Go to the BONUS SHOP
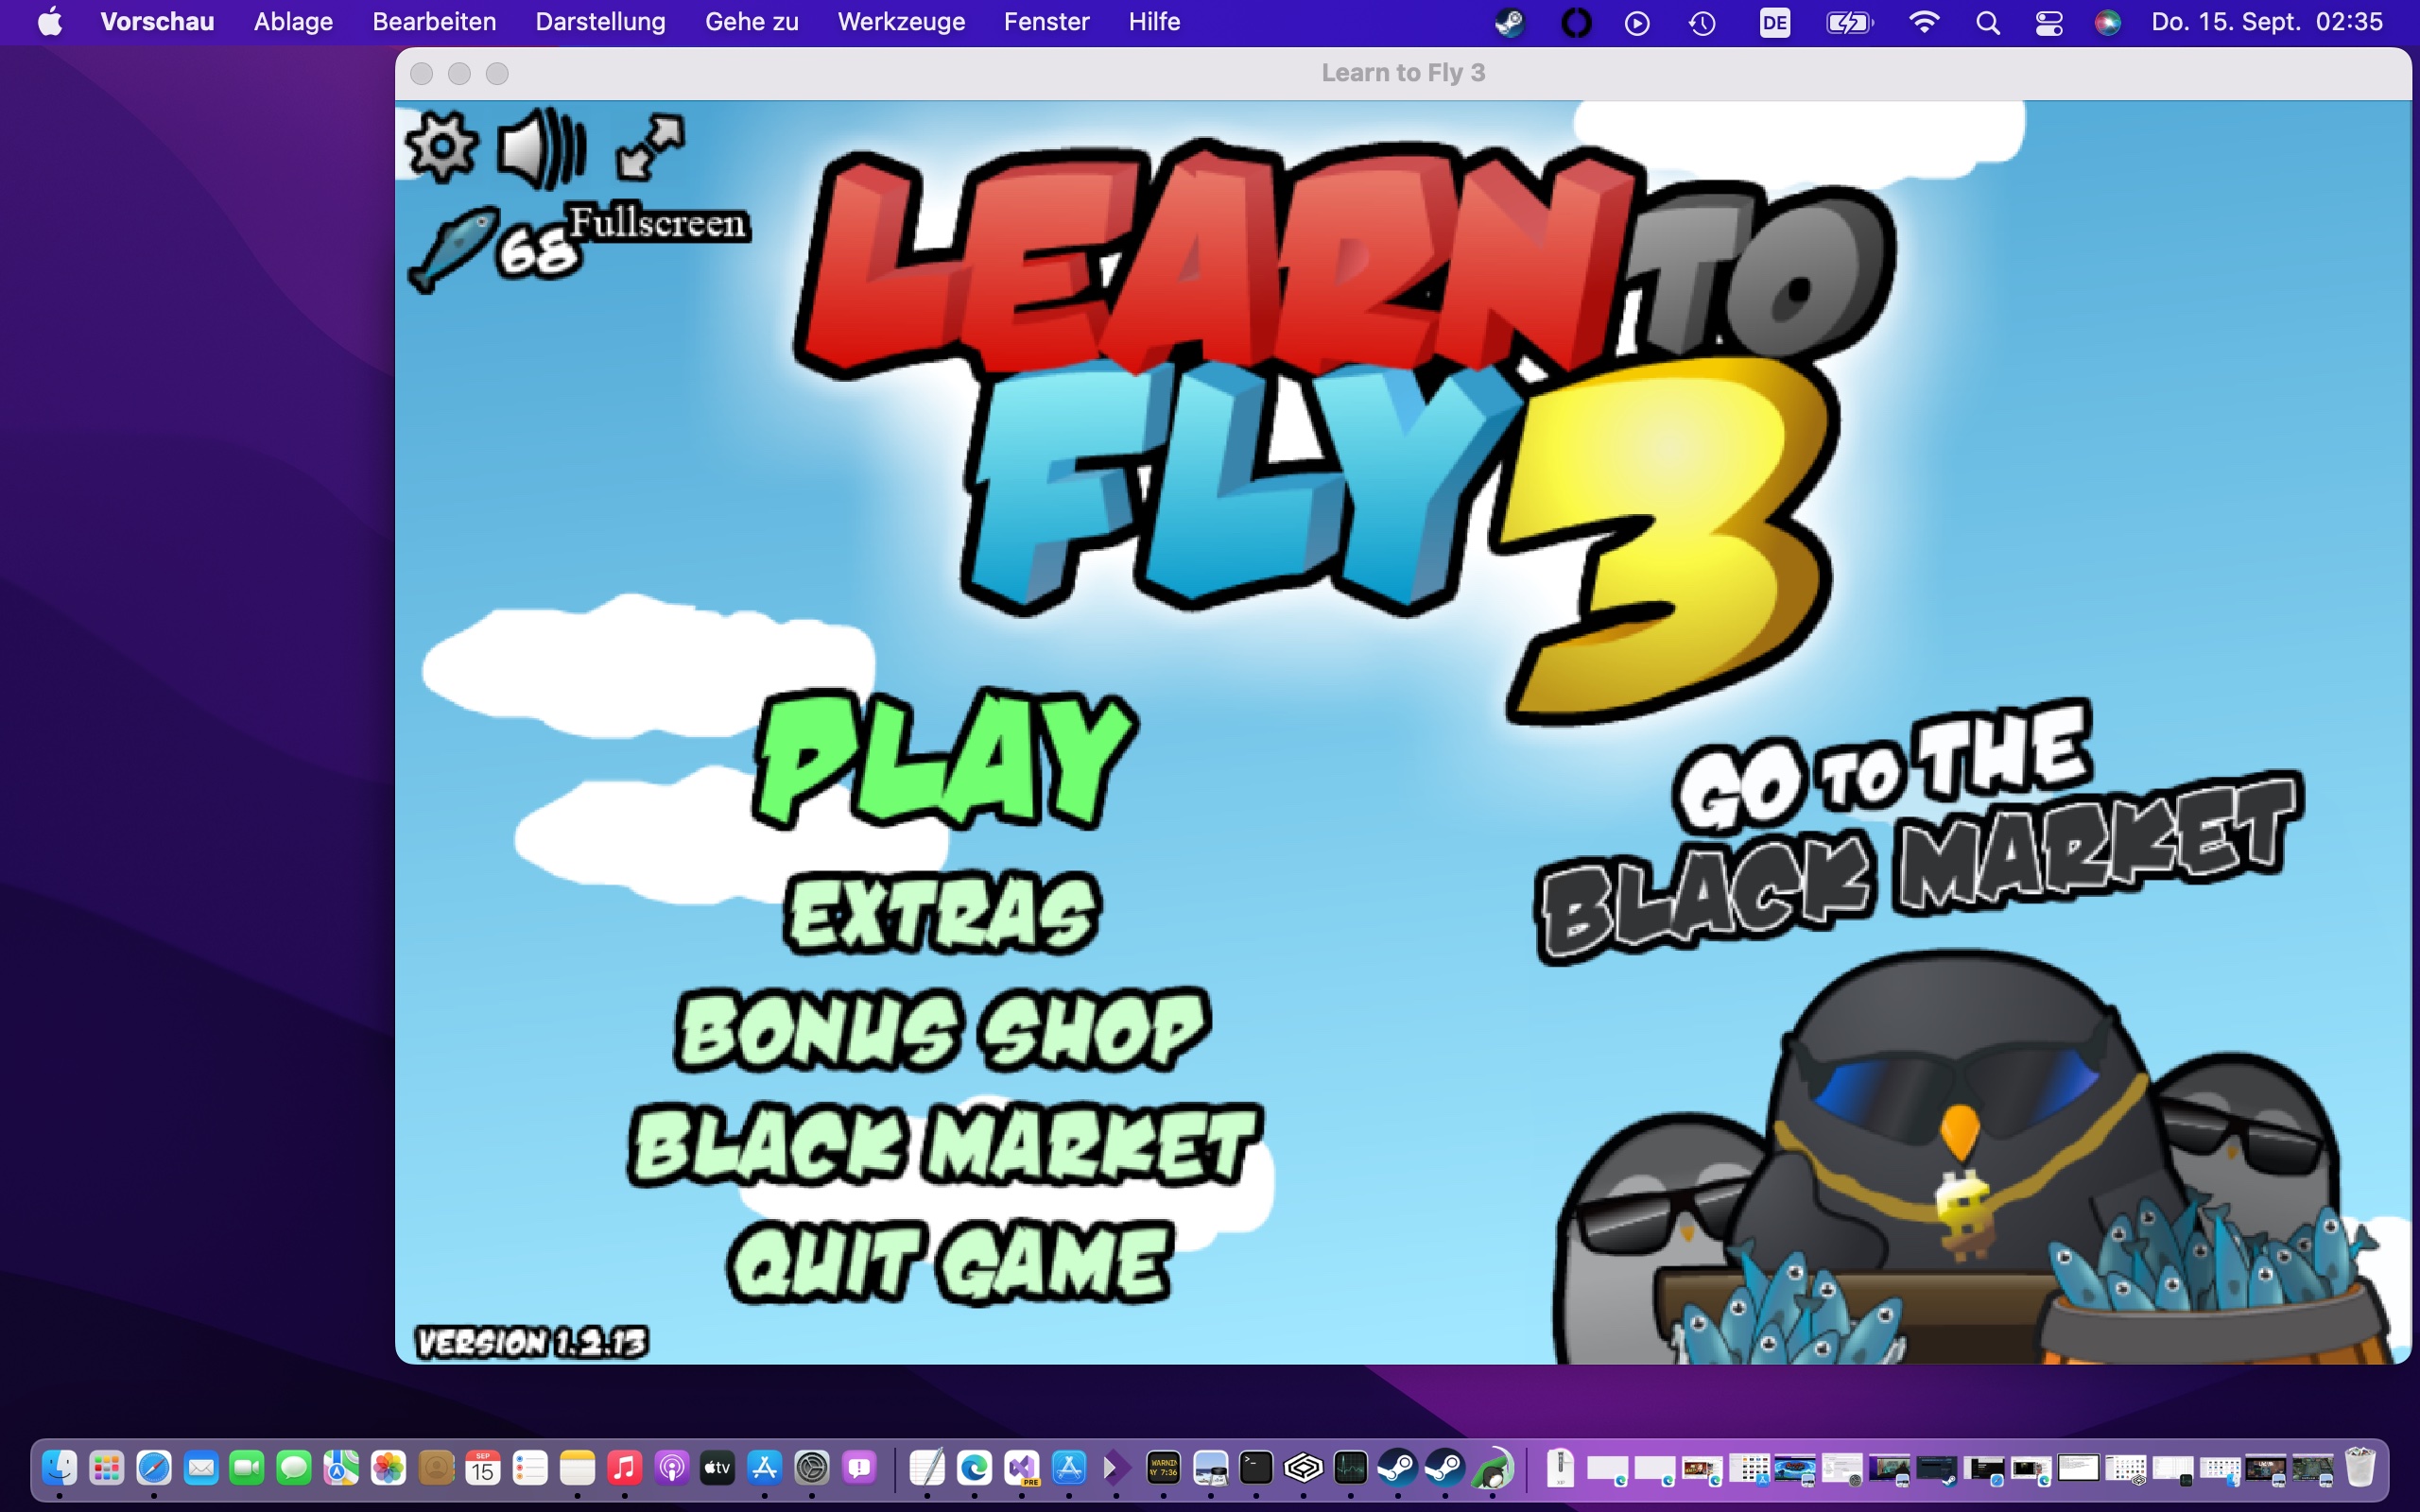This screenshot has width=2420, height=1512. pos(942,1030)
